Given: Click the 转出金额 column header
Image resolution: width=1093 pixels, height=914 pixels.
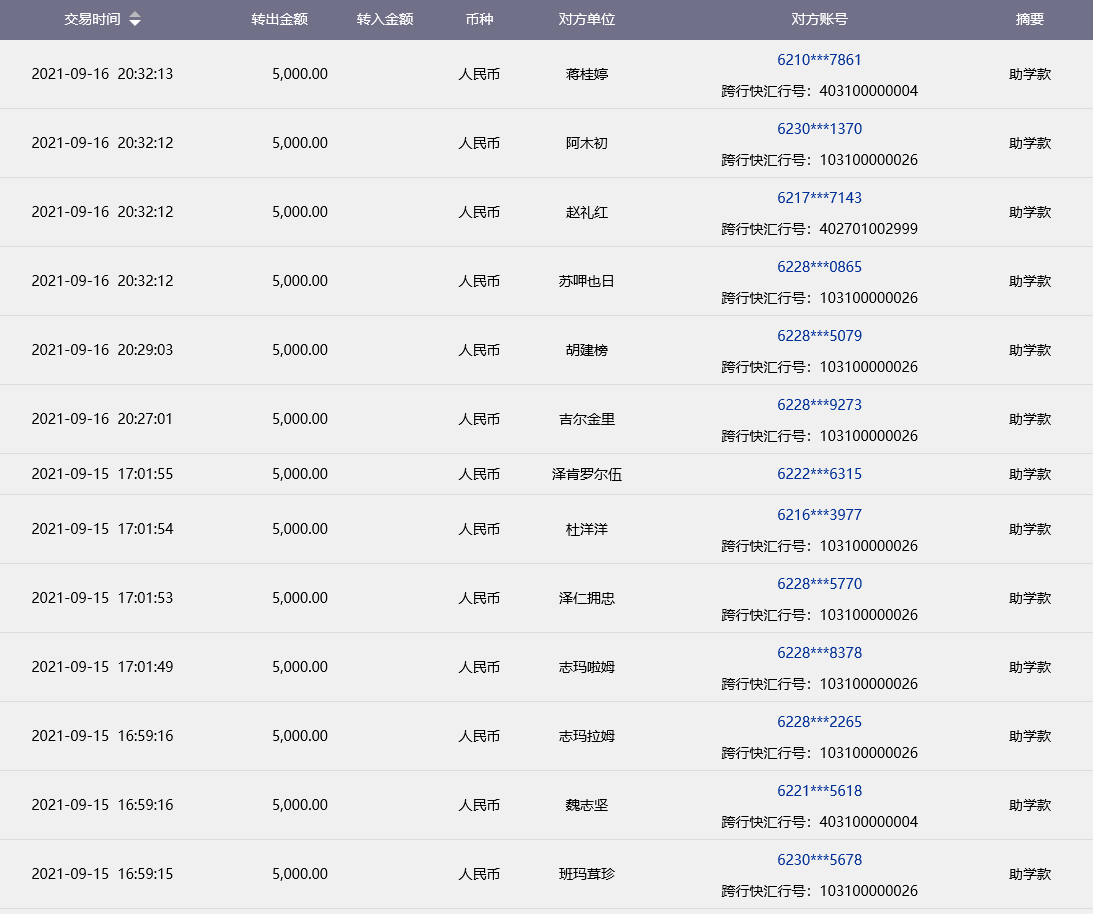Looking at the screenshot, I should pyautogui.click(x=279, y=20).
